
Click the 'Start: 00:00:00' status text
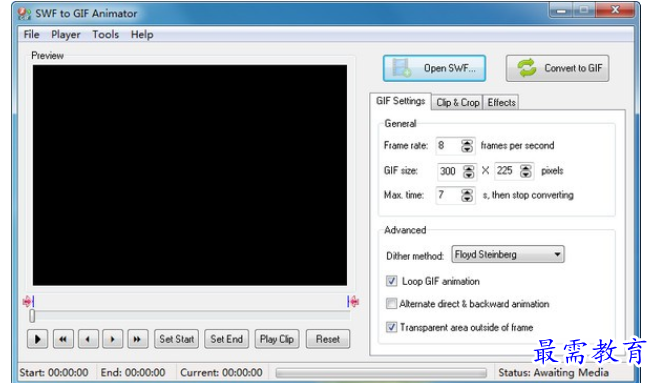[x=54, y=373]
